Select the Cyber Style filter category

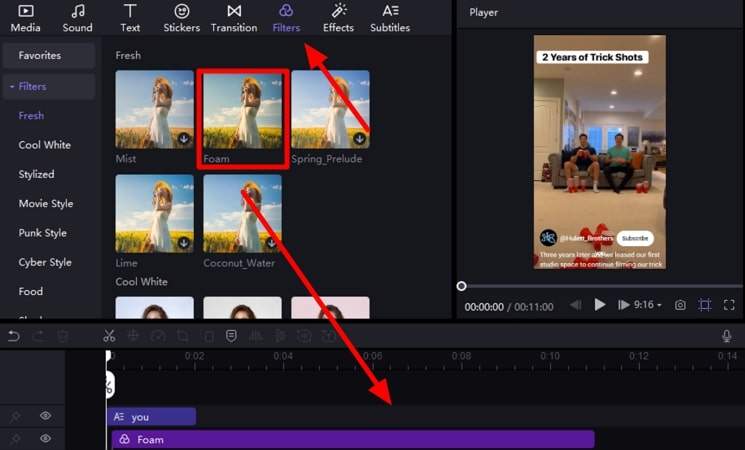(45, 262)
